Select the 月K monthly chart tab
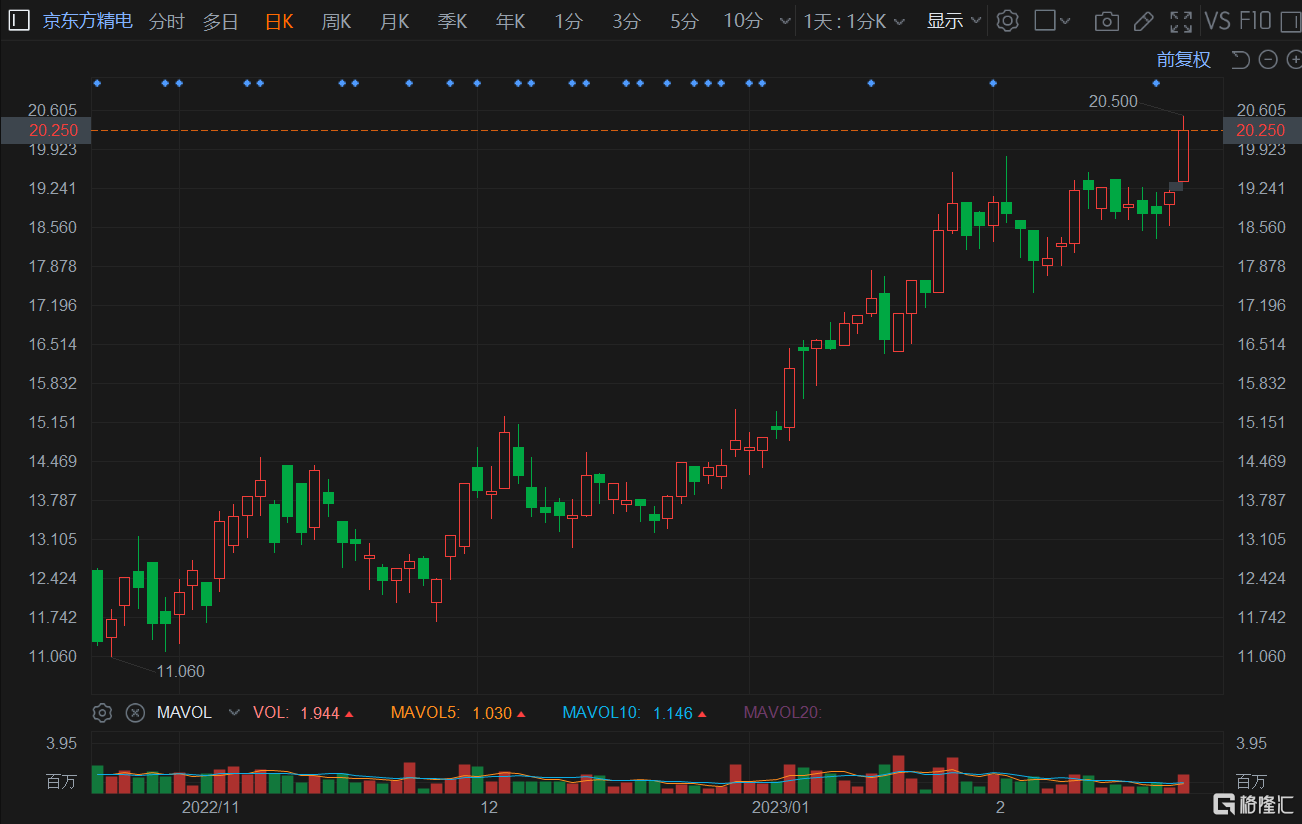Viewport: 1302px width, 824px height. pyautogui.click(x=394, y=21)
